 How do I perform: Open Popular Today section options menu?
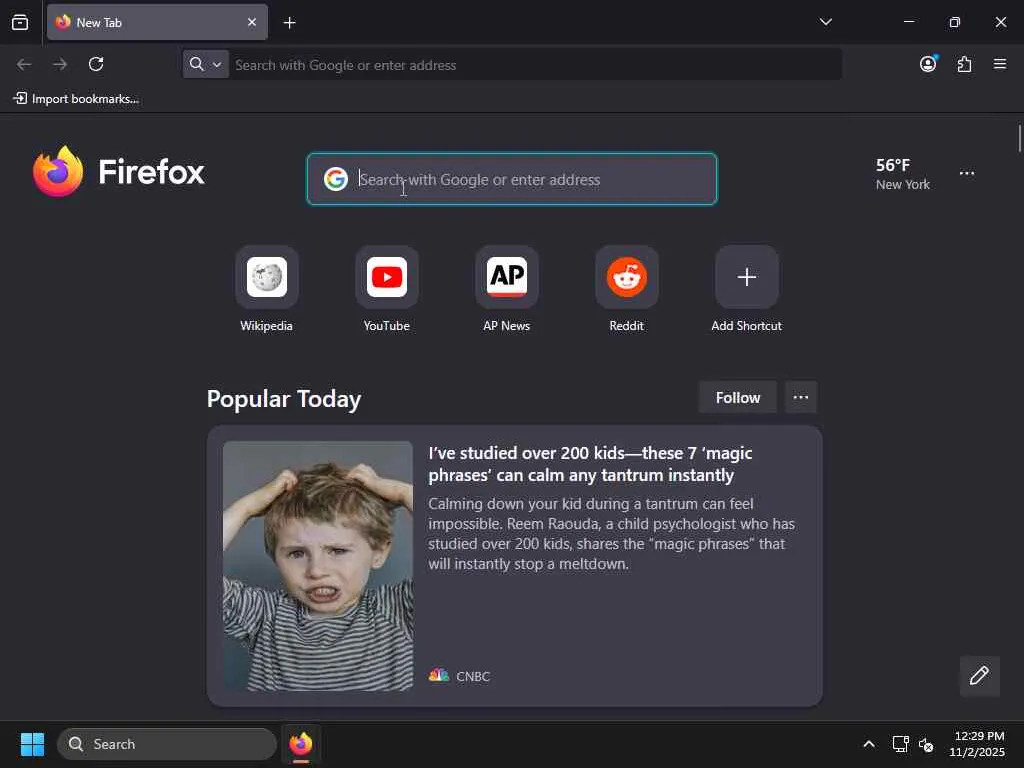pos(801,397)
